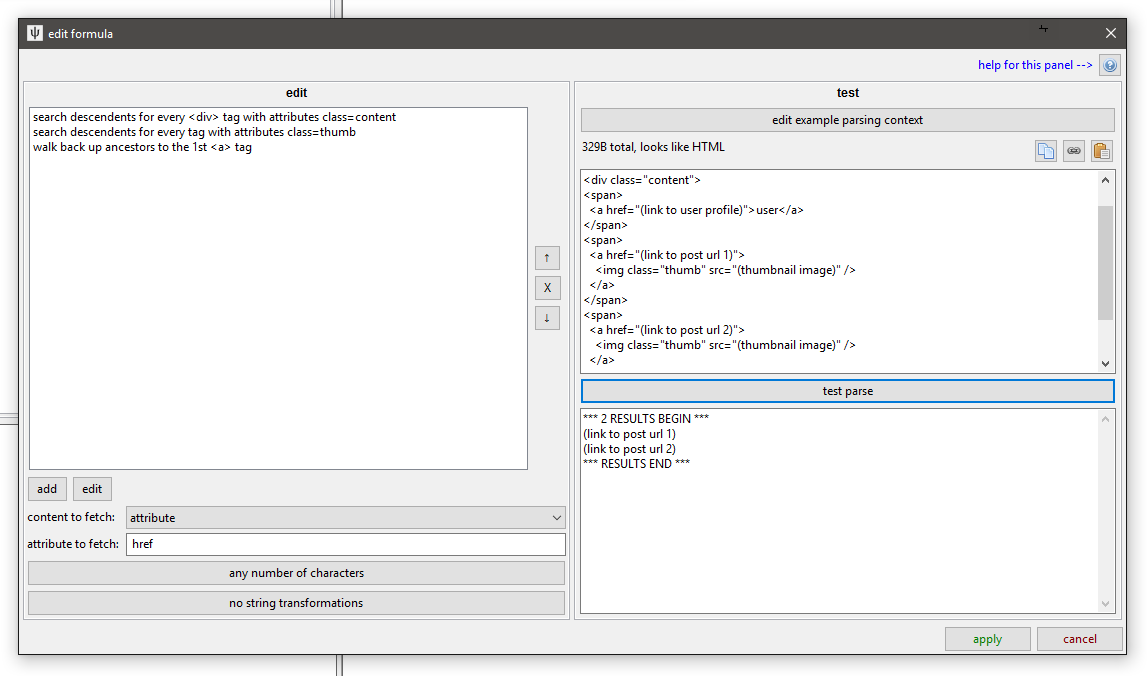Image resolution: width=1147 pixels, height=676 pixels.
Task: Click scroll-up arrow of example HTML box
Action: [x=1105, y=180]
